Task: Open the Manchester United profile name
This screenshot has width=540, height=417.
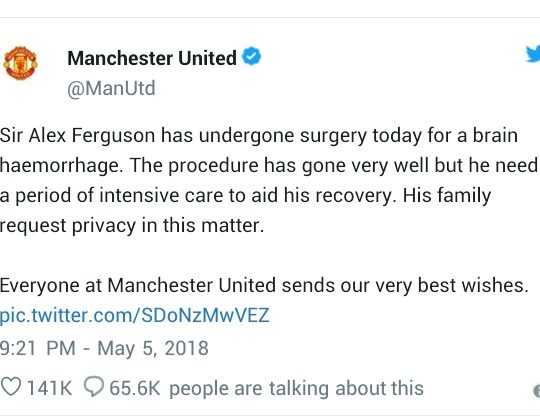Action: pyautogui.click(x=152, y=58)
